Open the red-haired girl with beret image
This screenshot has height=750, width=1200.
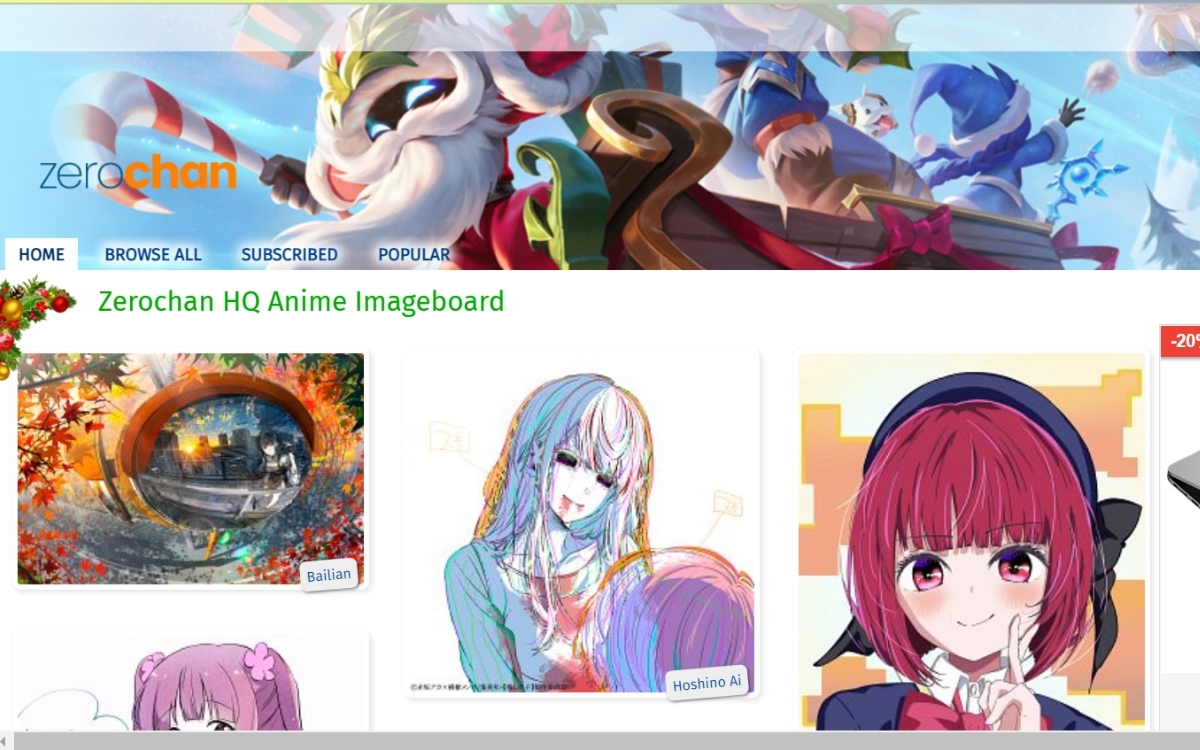(972, 541)
